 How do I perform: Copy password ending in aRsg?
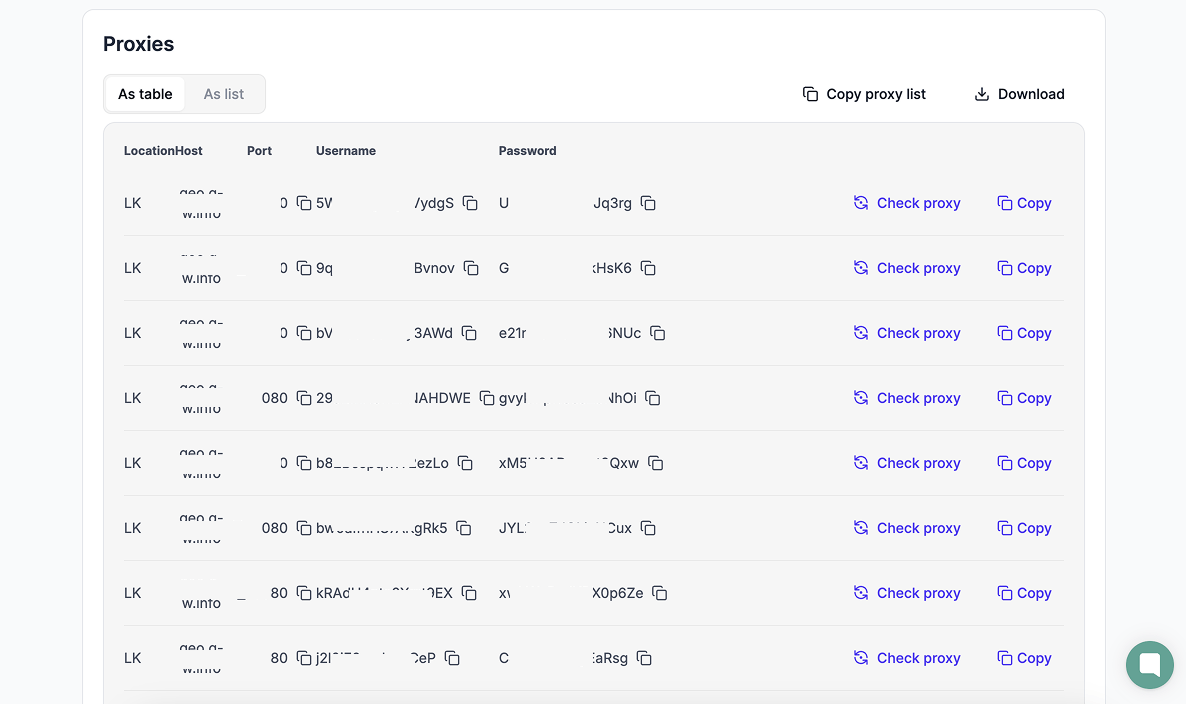(x=644, y=659)
